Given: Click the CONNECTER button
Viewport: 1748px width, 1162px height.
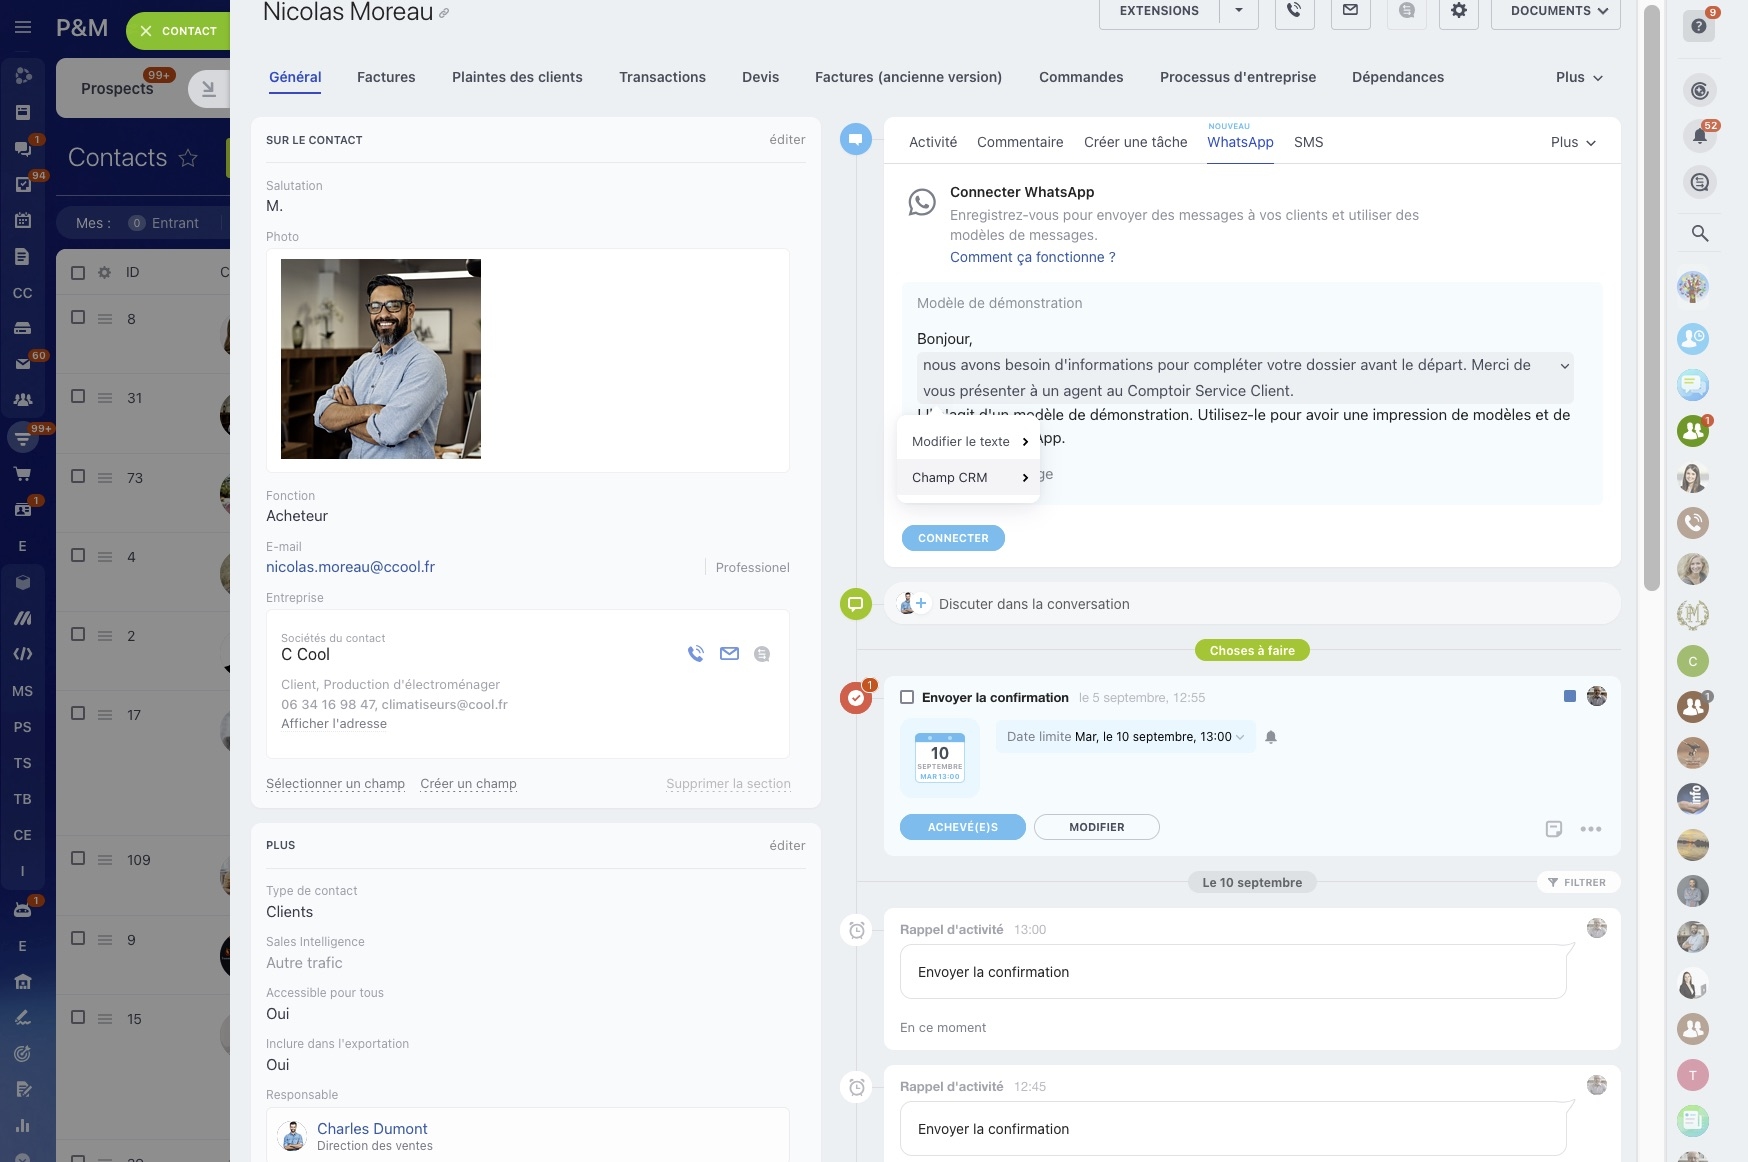Looking at the screenshot, I should pos(953,538).
